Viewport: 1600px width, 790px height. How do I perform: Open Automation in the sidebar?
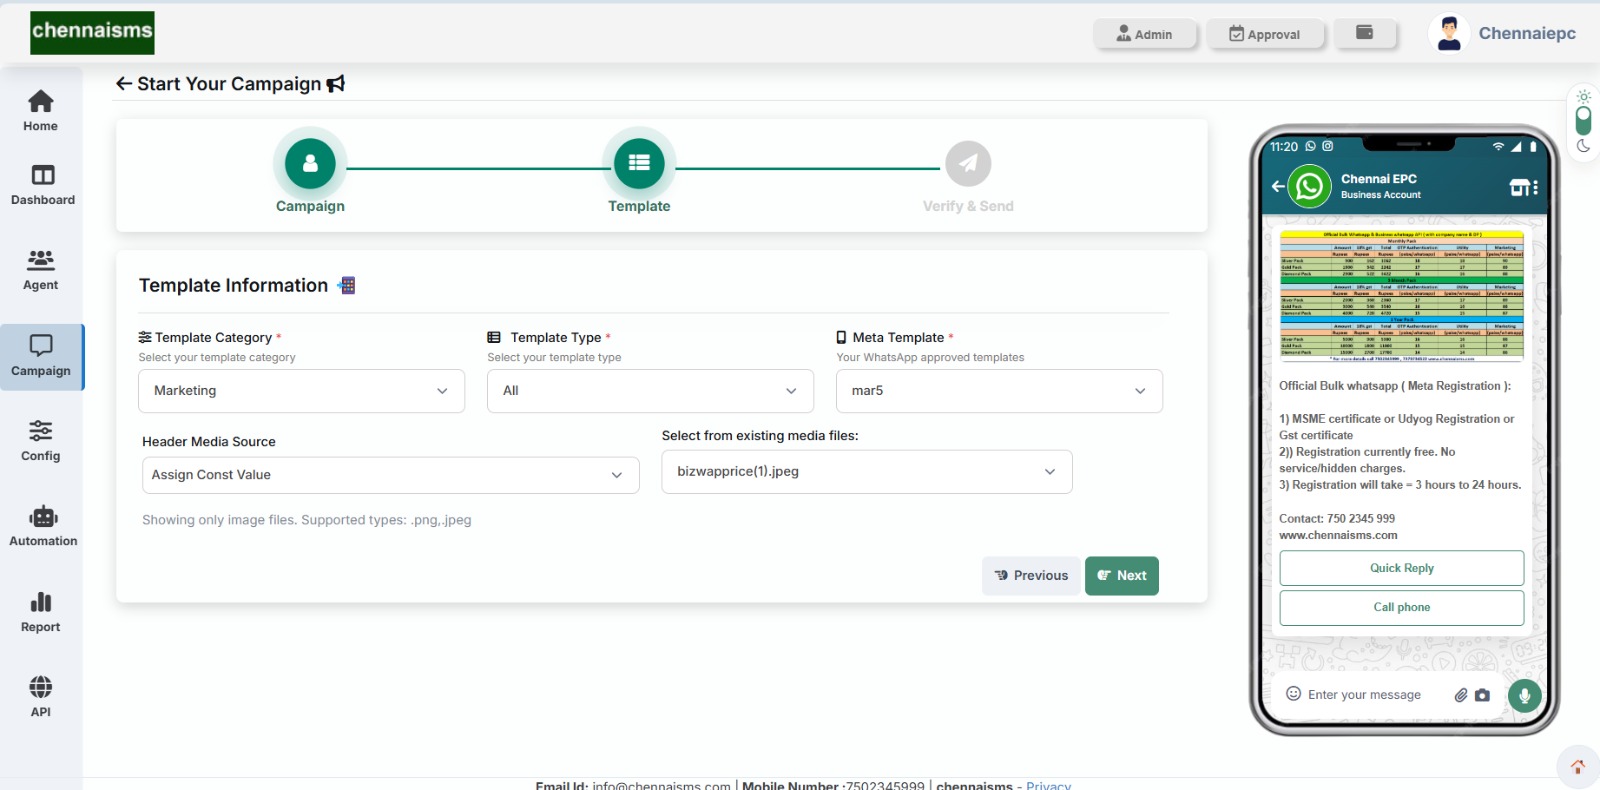pyautogui.click(x=42, y=526)
